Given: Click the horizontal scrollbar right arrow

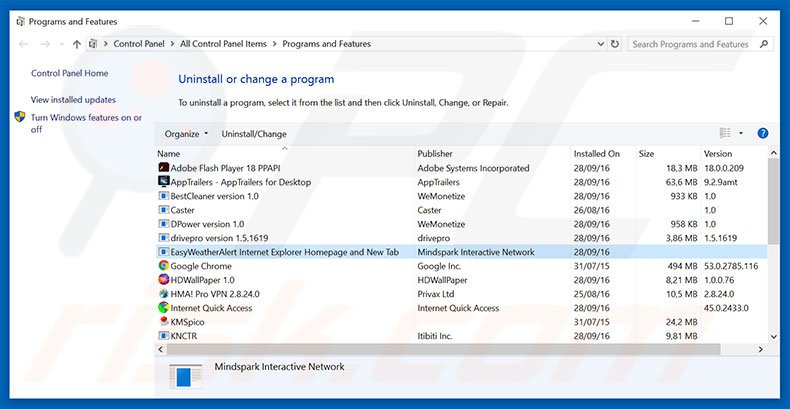Looking at the screenshot, I should [761, 349].
